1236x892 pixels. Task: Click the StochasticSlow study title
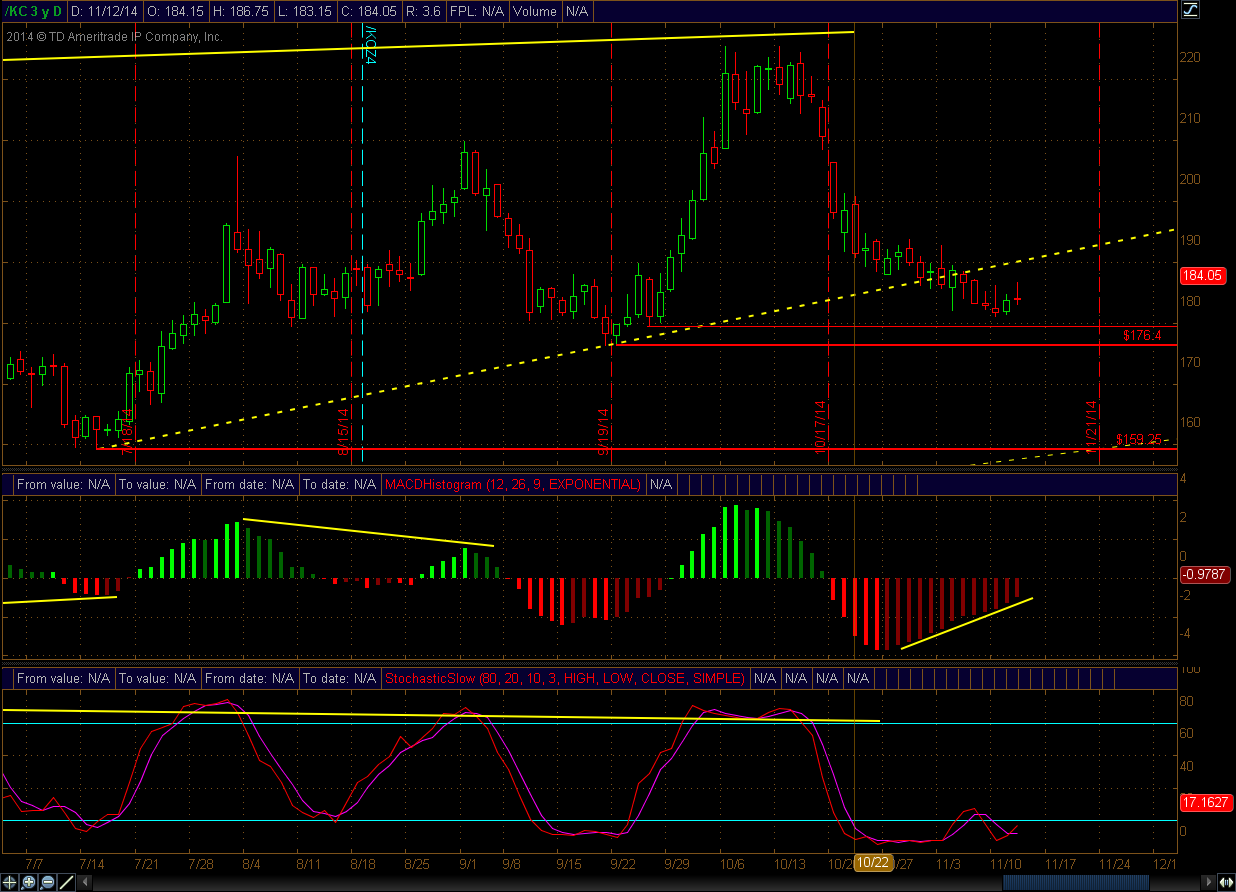click(566, 678)
